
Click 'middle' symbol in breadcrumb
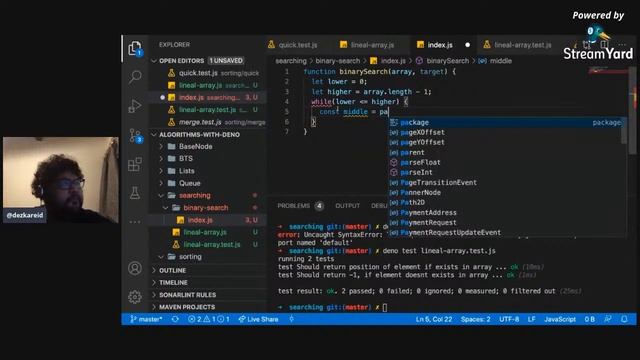(x=500, y=61)
